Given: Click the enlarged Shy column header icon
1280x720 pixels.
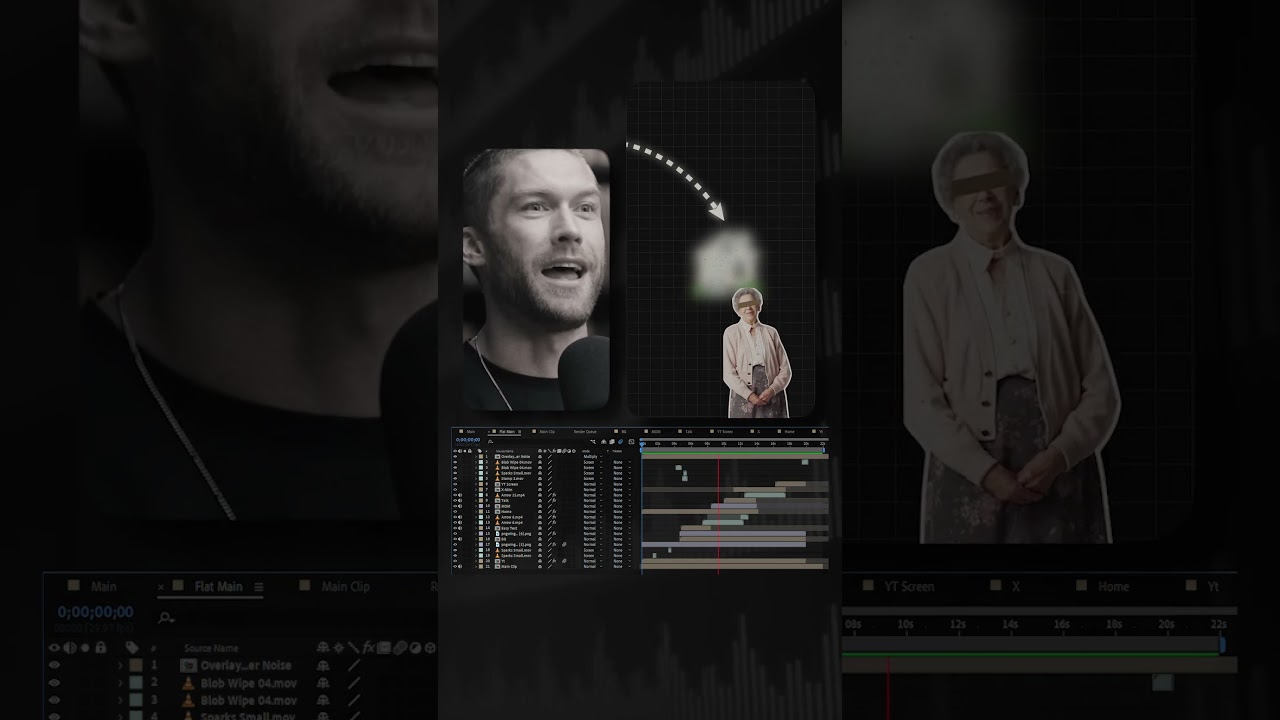Looking at the screenshot, I should click(323, 648).
